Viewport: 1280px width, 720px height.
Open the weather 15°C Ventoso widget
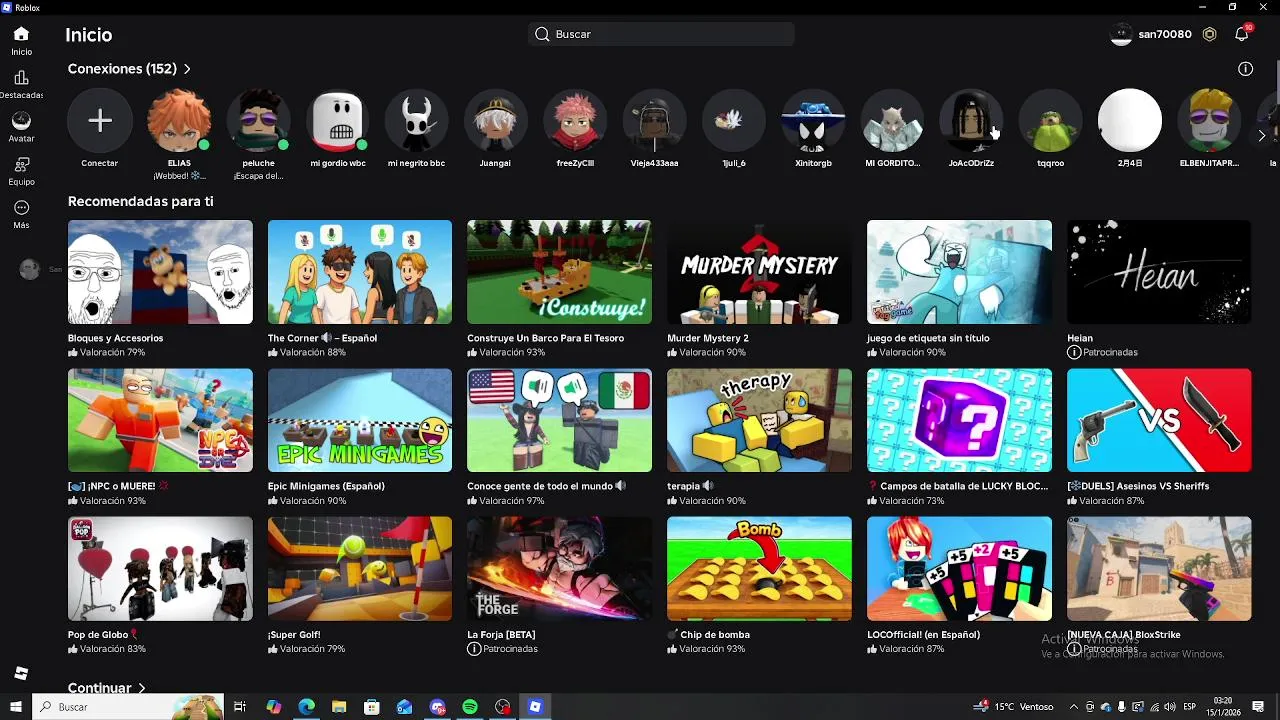[1014, 707]
